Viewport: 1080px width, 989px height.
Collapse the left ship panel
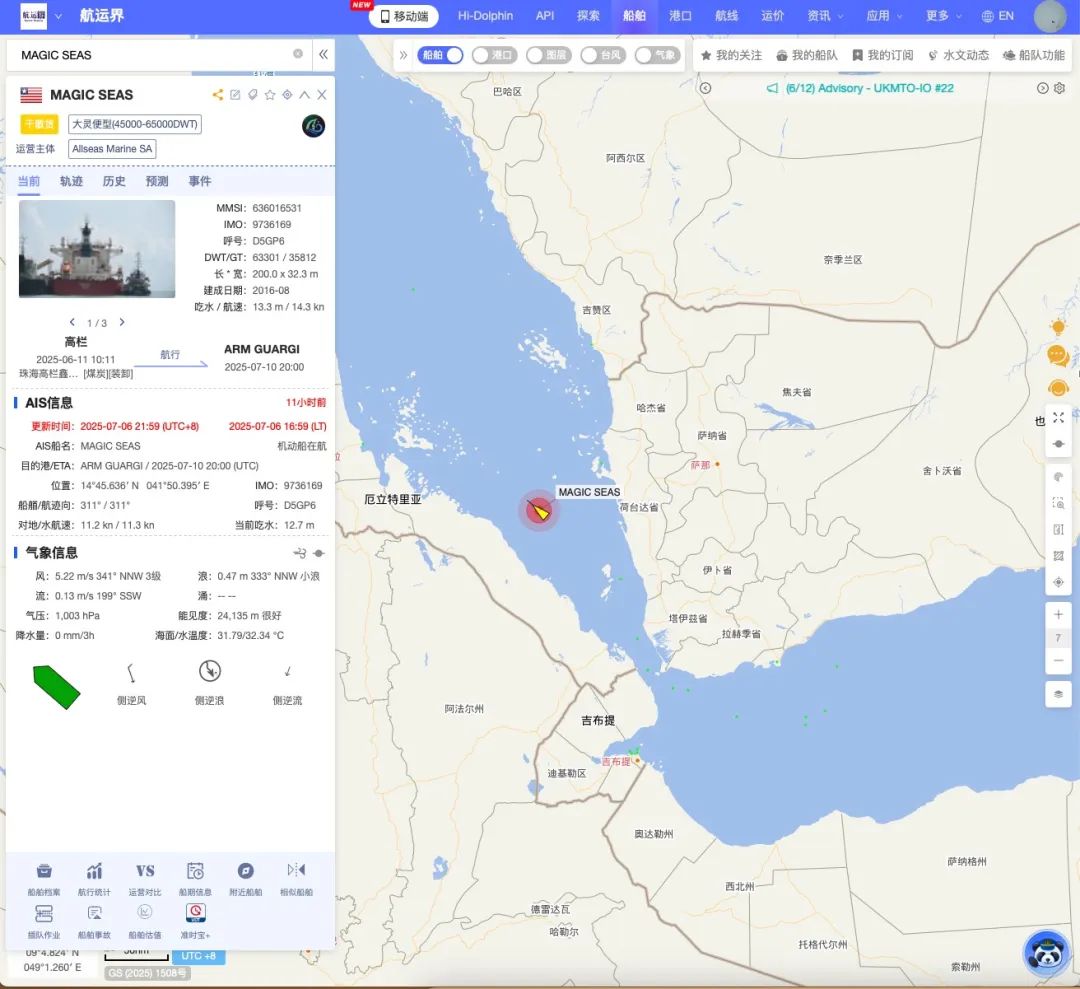coord(323,54)
